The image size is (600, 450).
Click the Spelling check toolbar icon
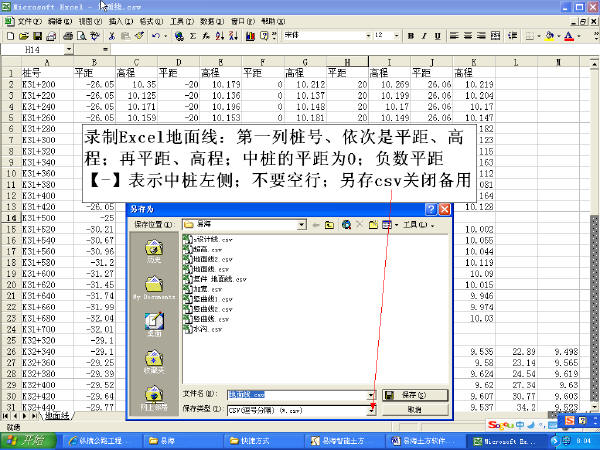[95, 36]
